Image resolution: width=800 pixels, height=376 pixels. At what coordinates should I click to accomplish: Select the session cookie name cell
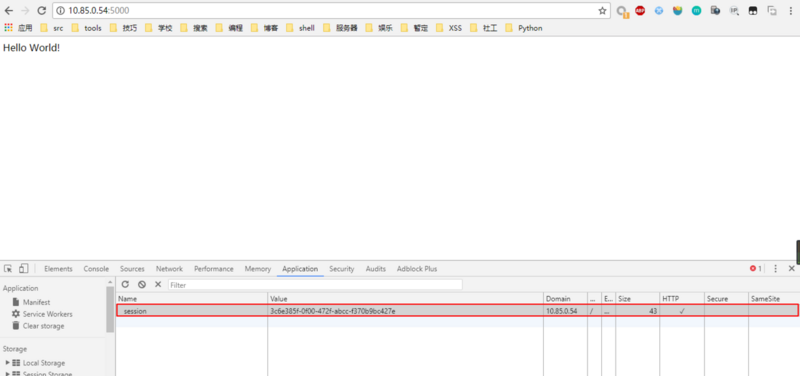[192, 311]
